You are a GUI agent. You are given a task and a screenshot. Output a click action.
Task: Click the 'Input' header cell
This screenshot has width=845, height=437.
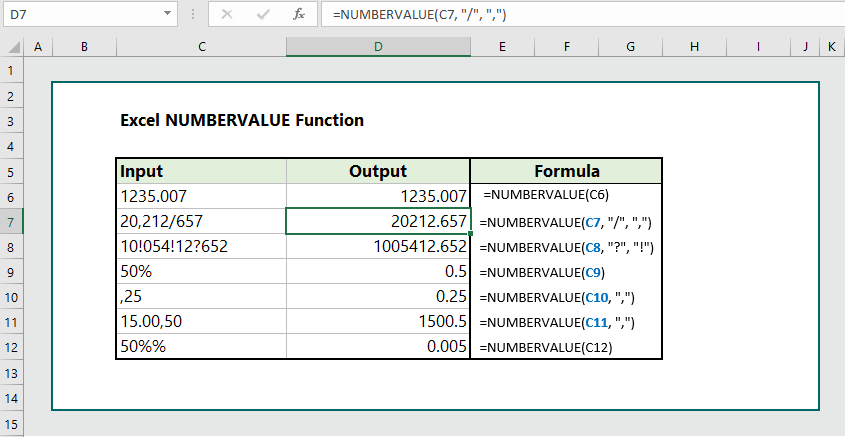pos(202,171)
